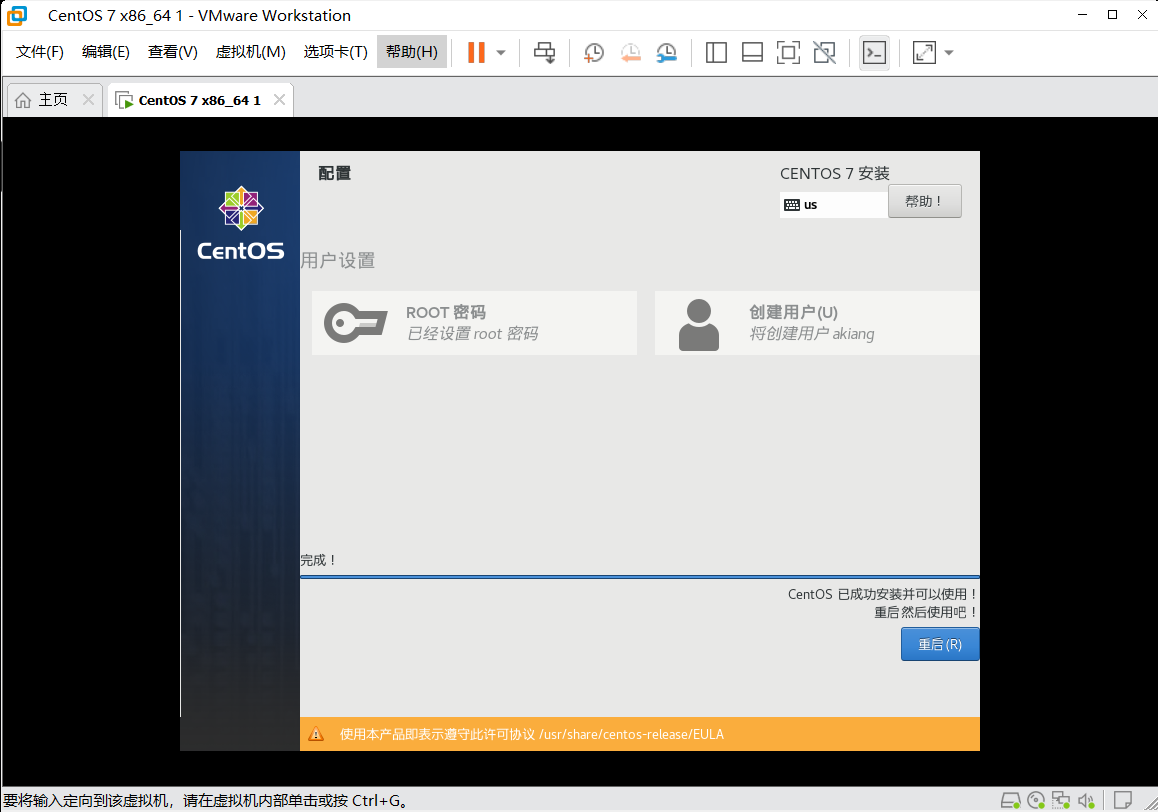The image size is (1158, 812).
Task: Open the 虚拟机(M) menu
Action: 250,52
